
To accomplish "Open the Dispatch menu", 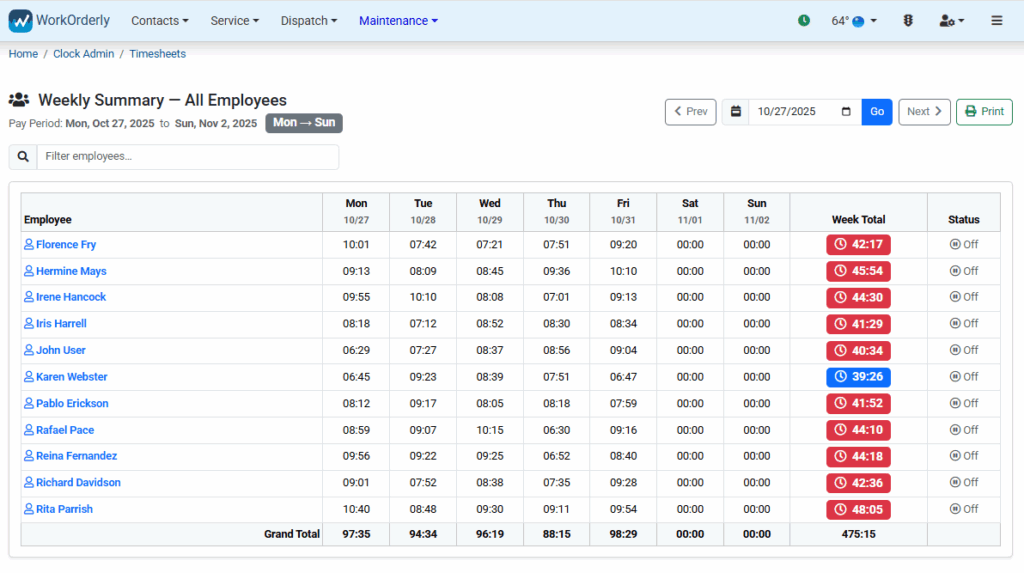I will tap(308, 21).
